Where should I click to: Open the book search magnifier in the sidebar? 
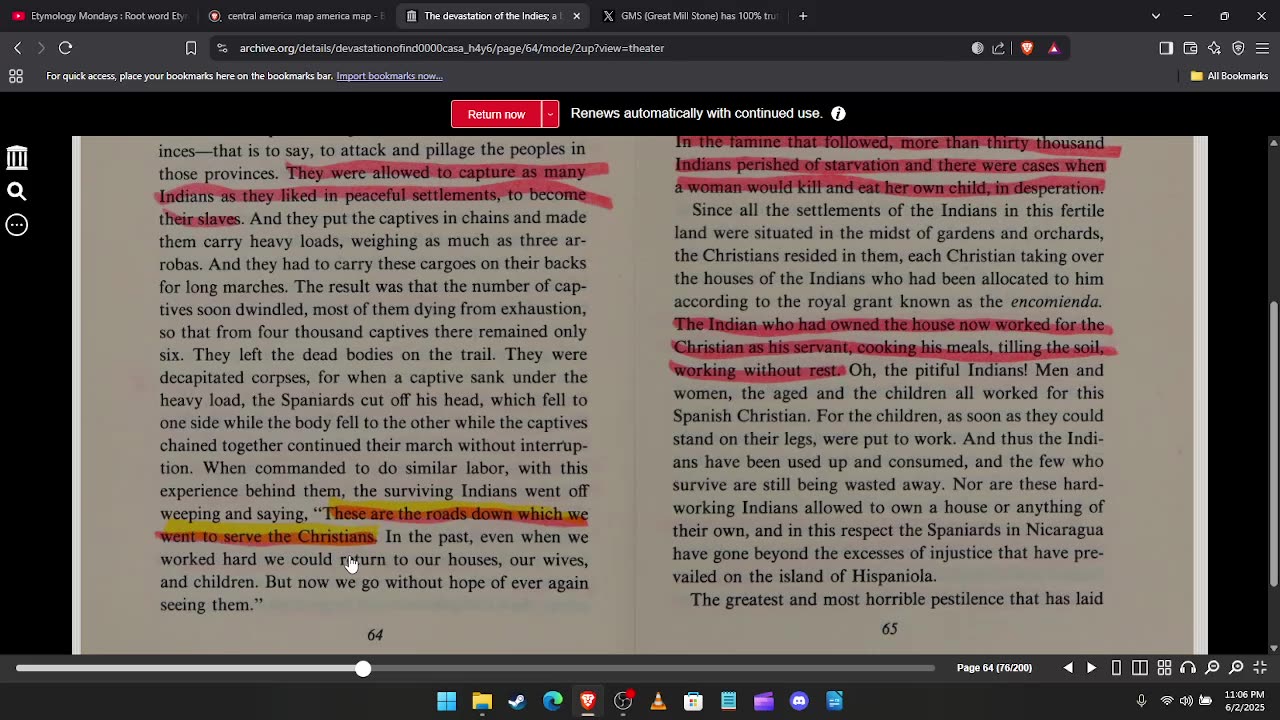pyautogui.click(x=17, y=191)
